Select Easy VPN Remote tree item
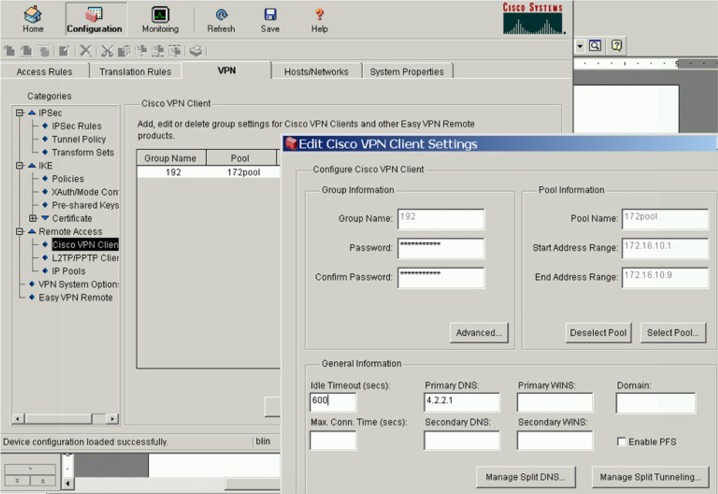 click(x=76, y=298)
